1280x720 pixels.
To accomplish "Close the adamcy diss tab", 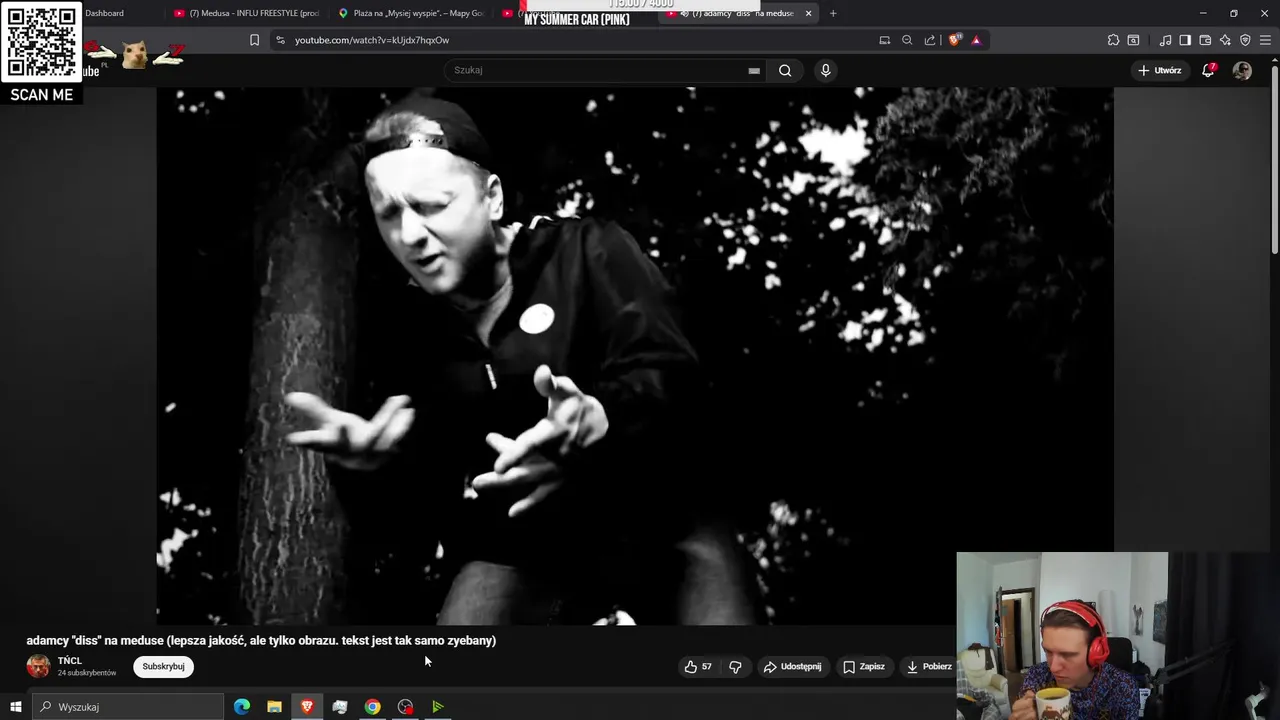I will coord(808,13).
